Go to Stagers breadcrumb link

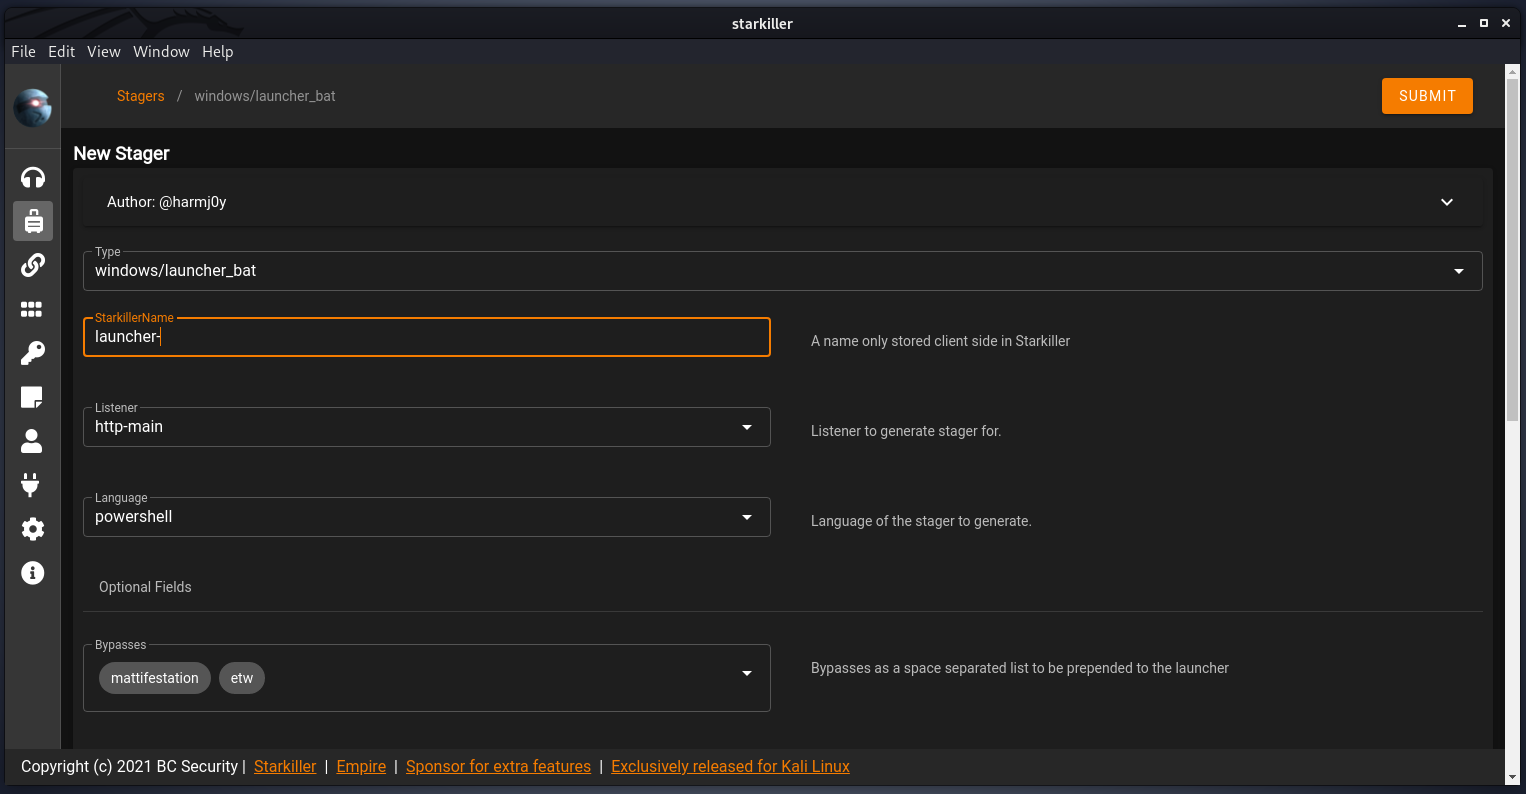[140, 96]
